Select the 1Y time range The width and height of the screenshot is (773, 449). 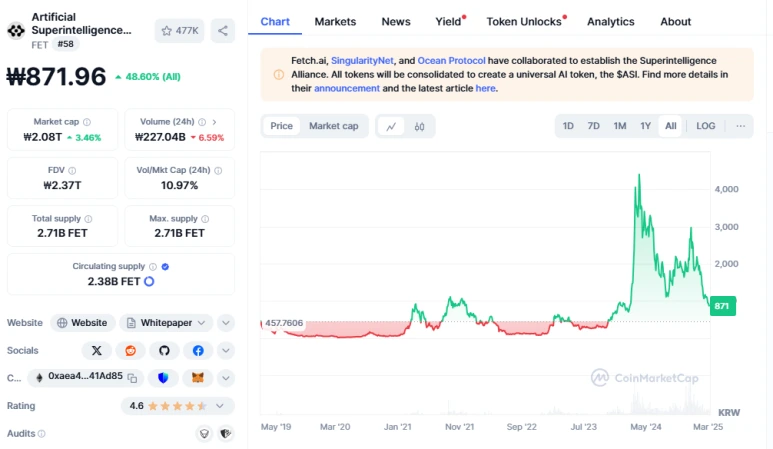click(646, 126)
